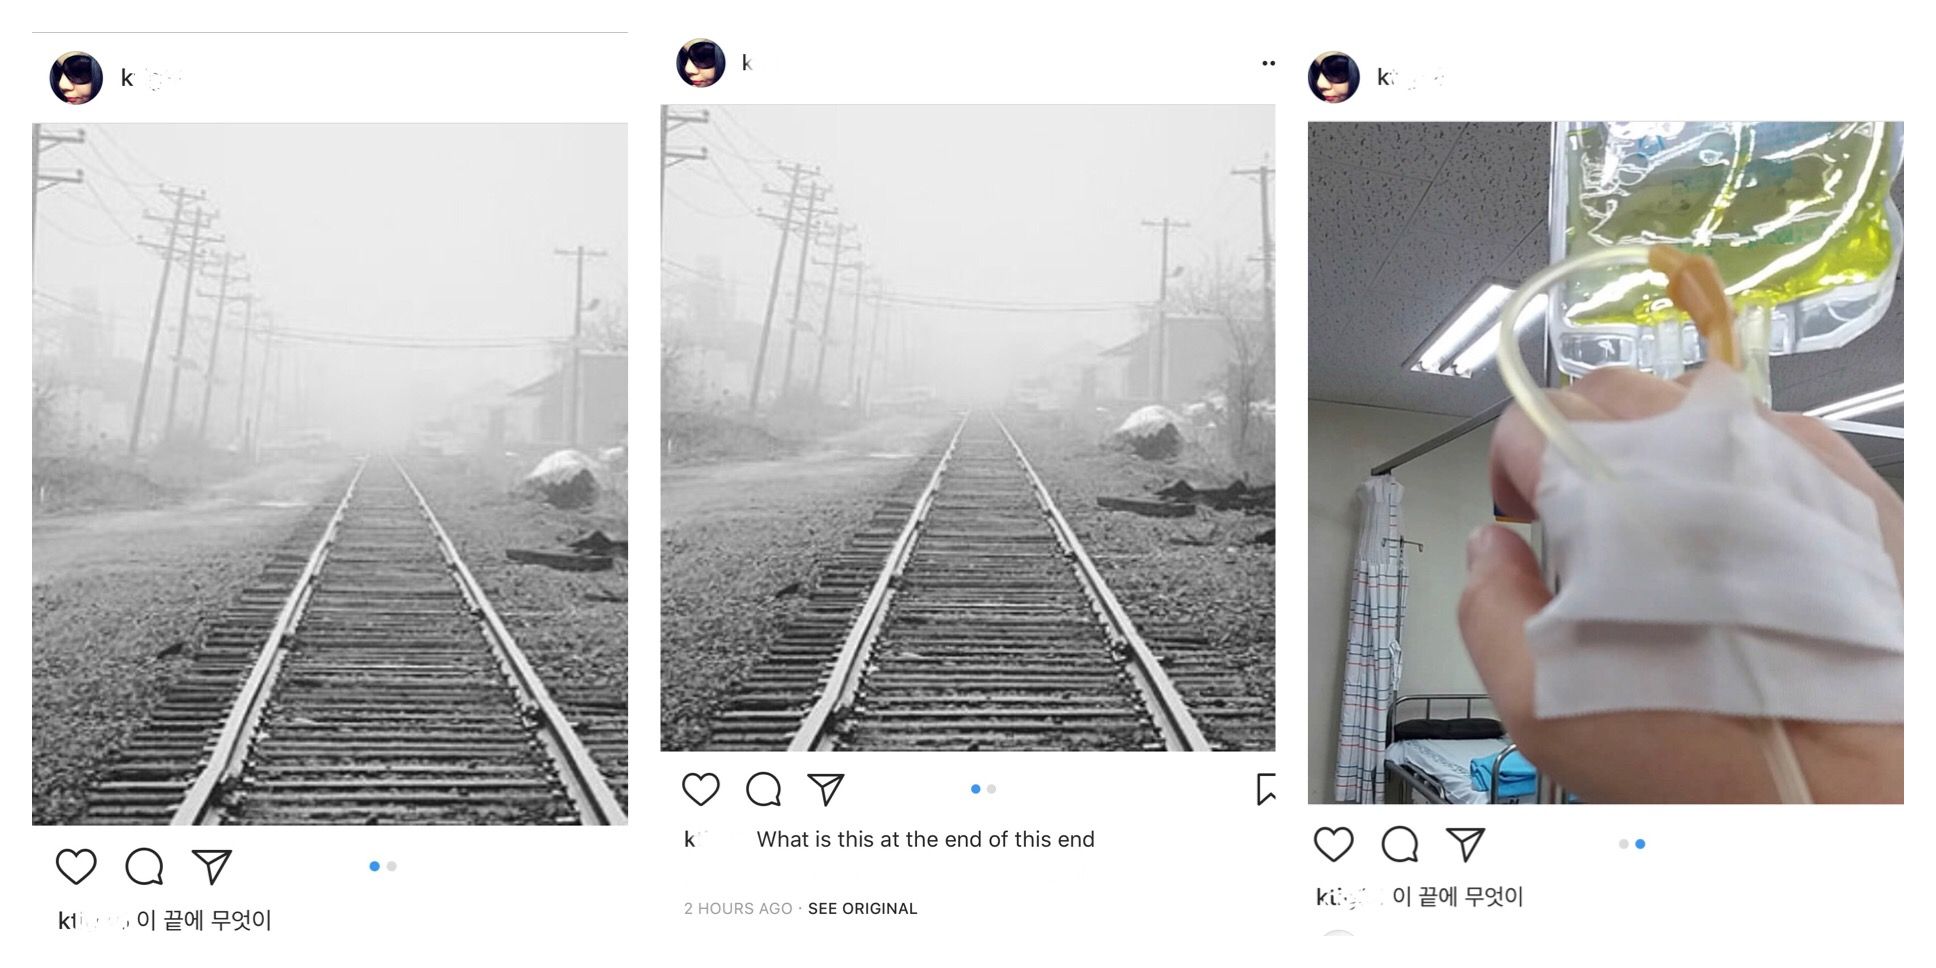This screenshot has height=968, width=1936.
Task: Open the profile avatar on the middle post
Action: 701,63
